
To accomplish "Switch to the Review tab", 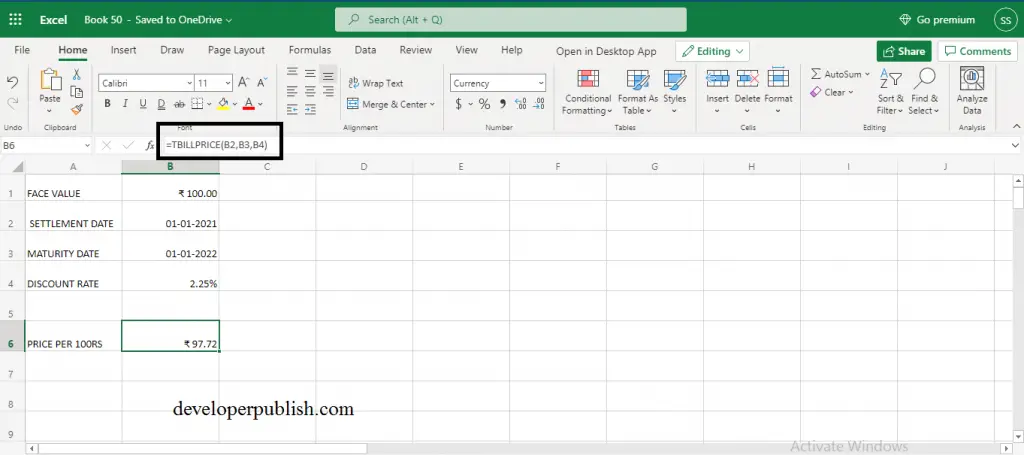I will tap(416, 50).
